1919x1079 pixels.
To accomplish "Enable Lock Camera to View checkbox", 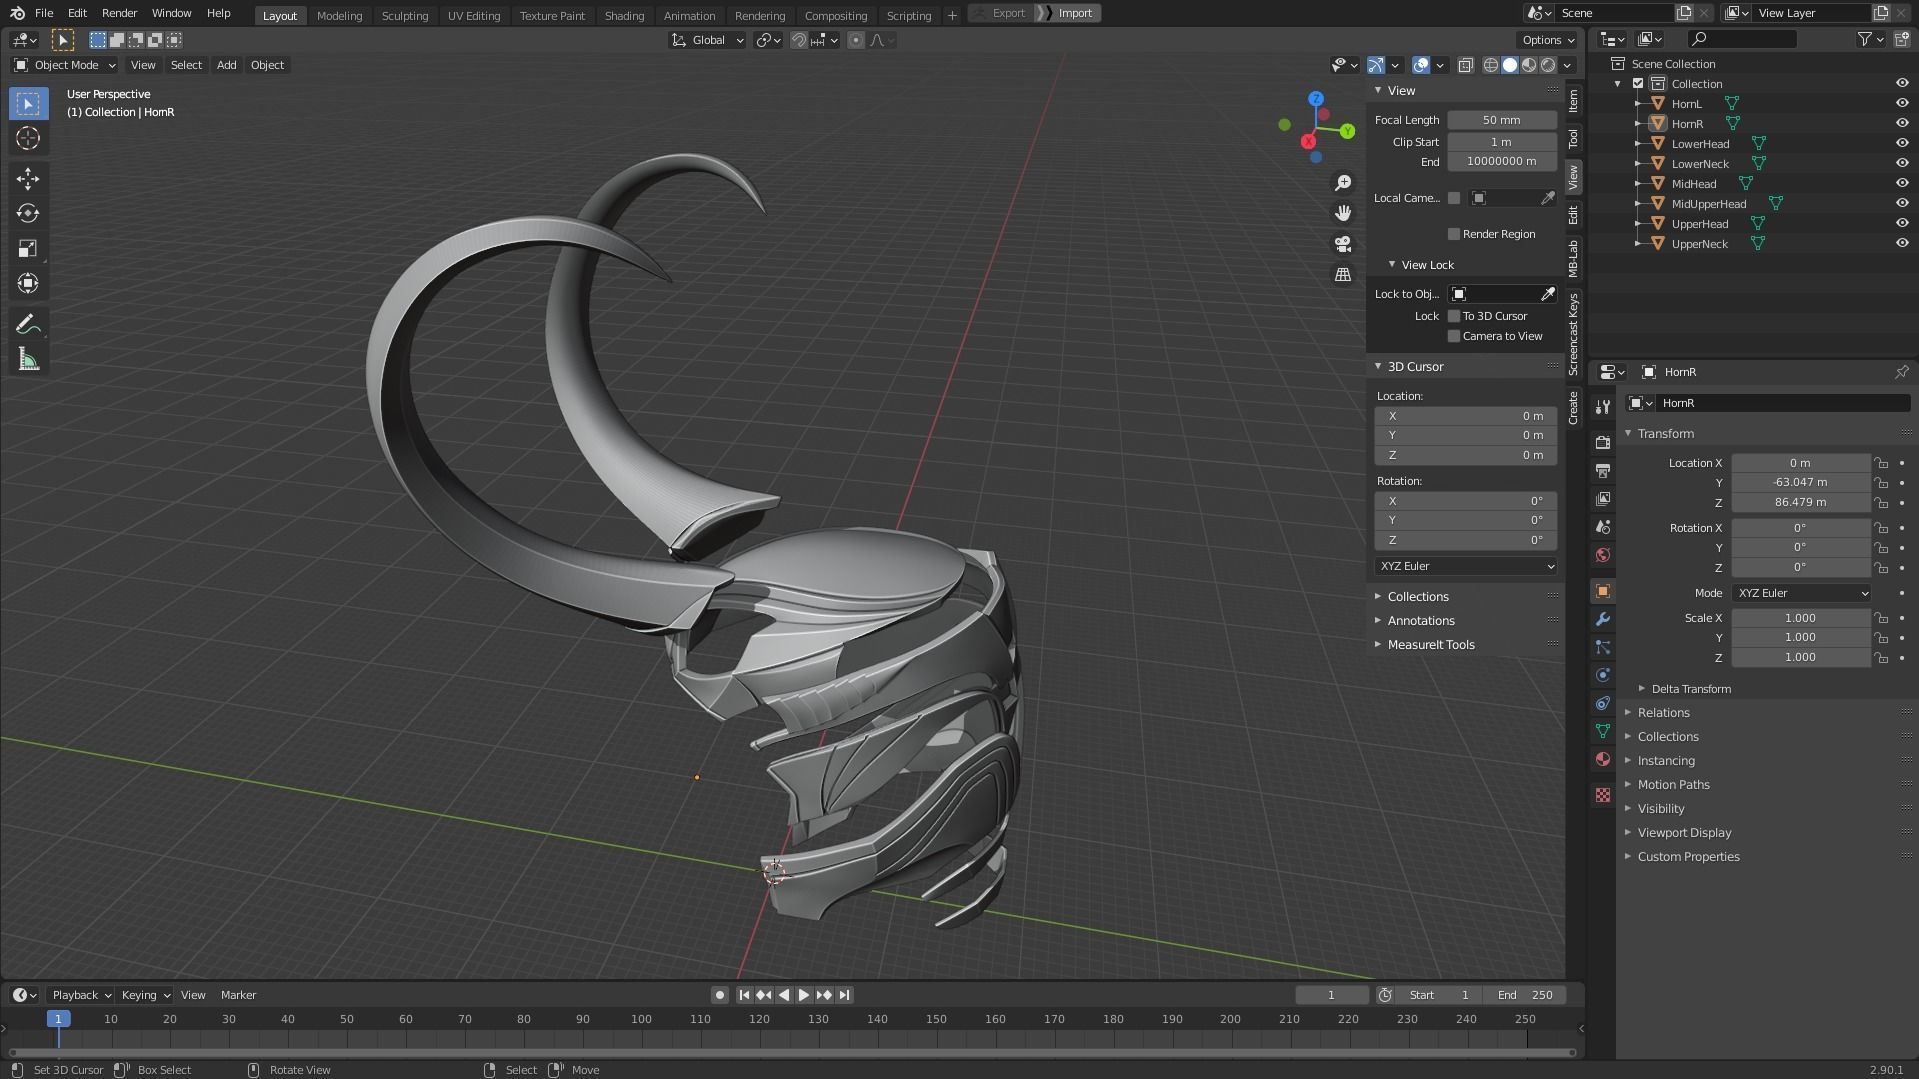I will 1454,336.
